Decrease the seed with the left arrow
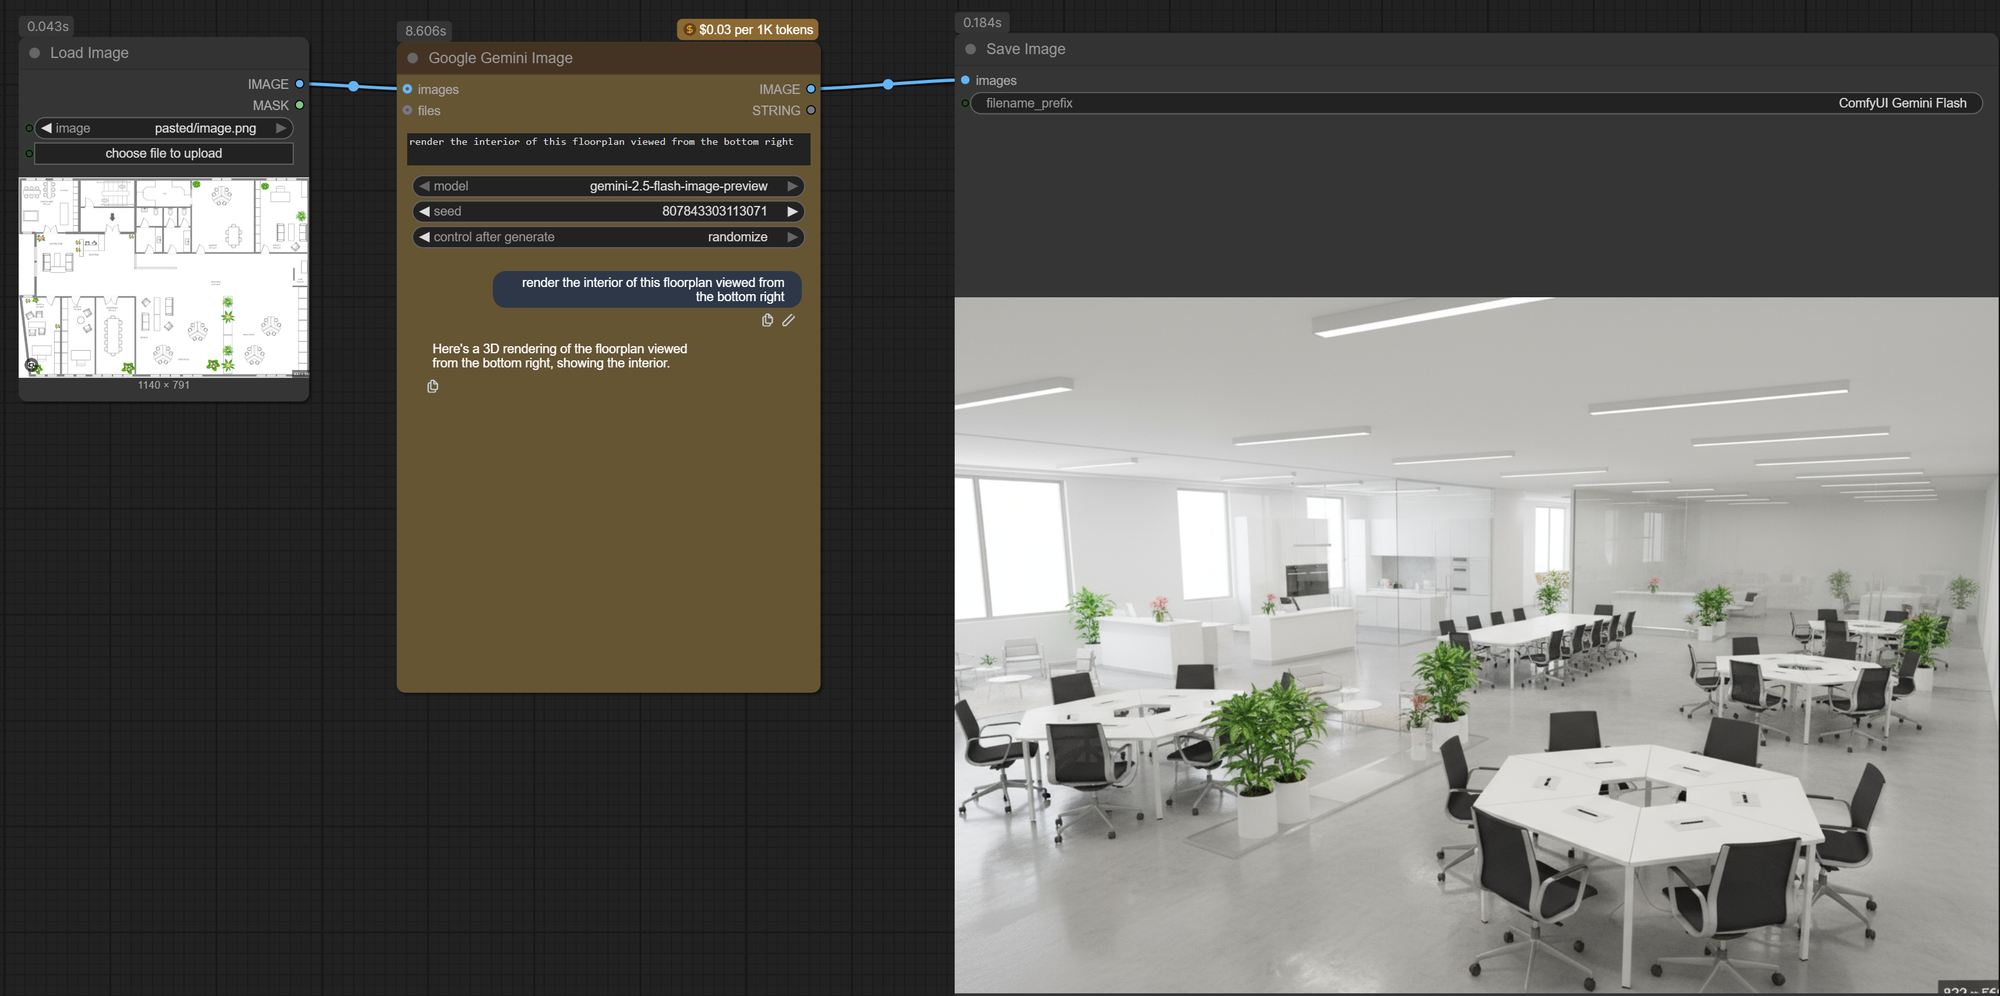The height and width of the screenshot is (996, 2000). tap(424, 211)
